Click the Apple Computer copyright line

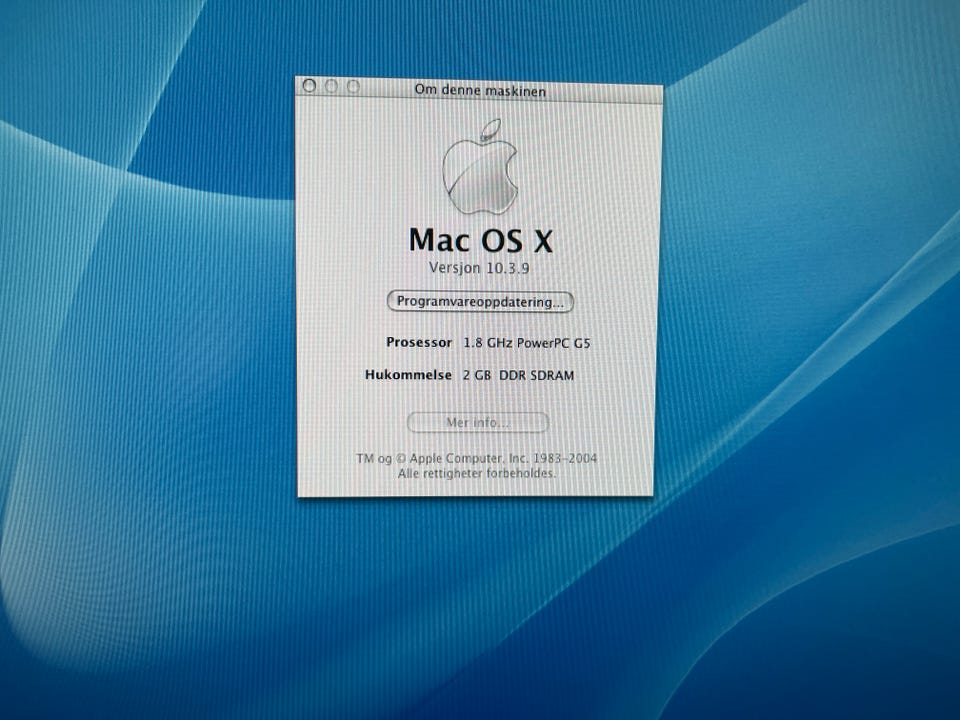pos(476,458)
